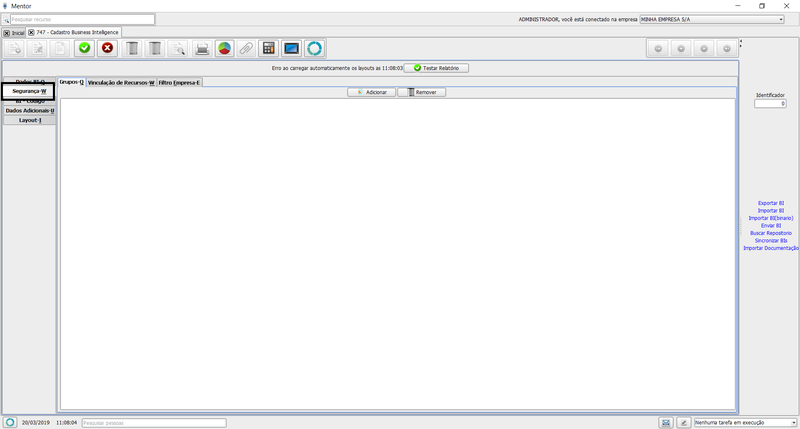Click the Exportar BI link
This screenshot has height=429, width=800.
(x=771, y=203)
